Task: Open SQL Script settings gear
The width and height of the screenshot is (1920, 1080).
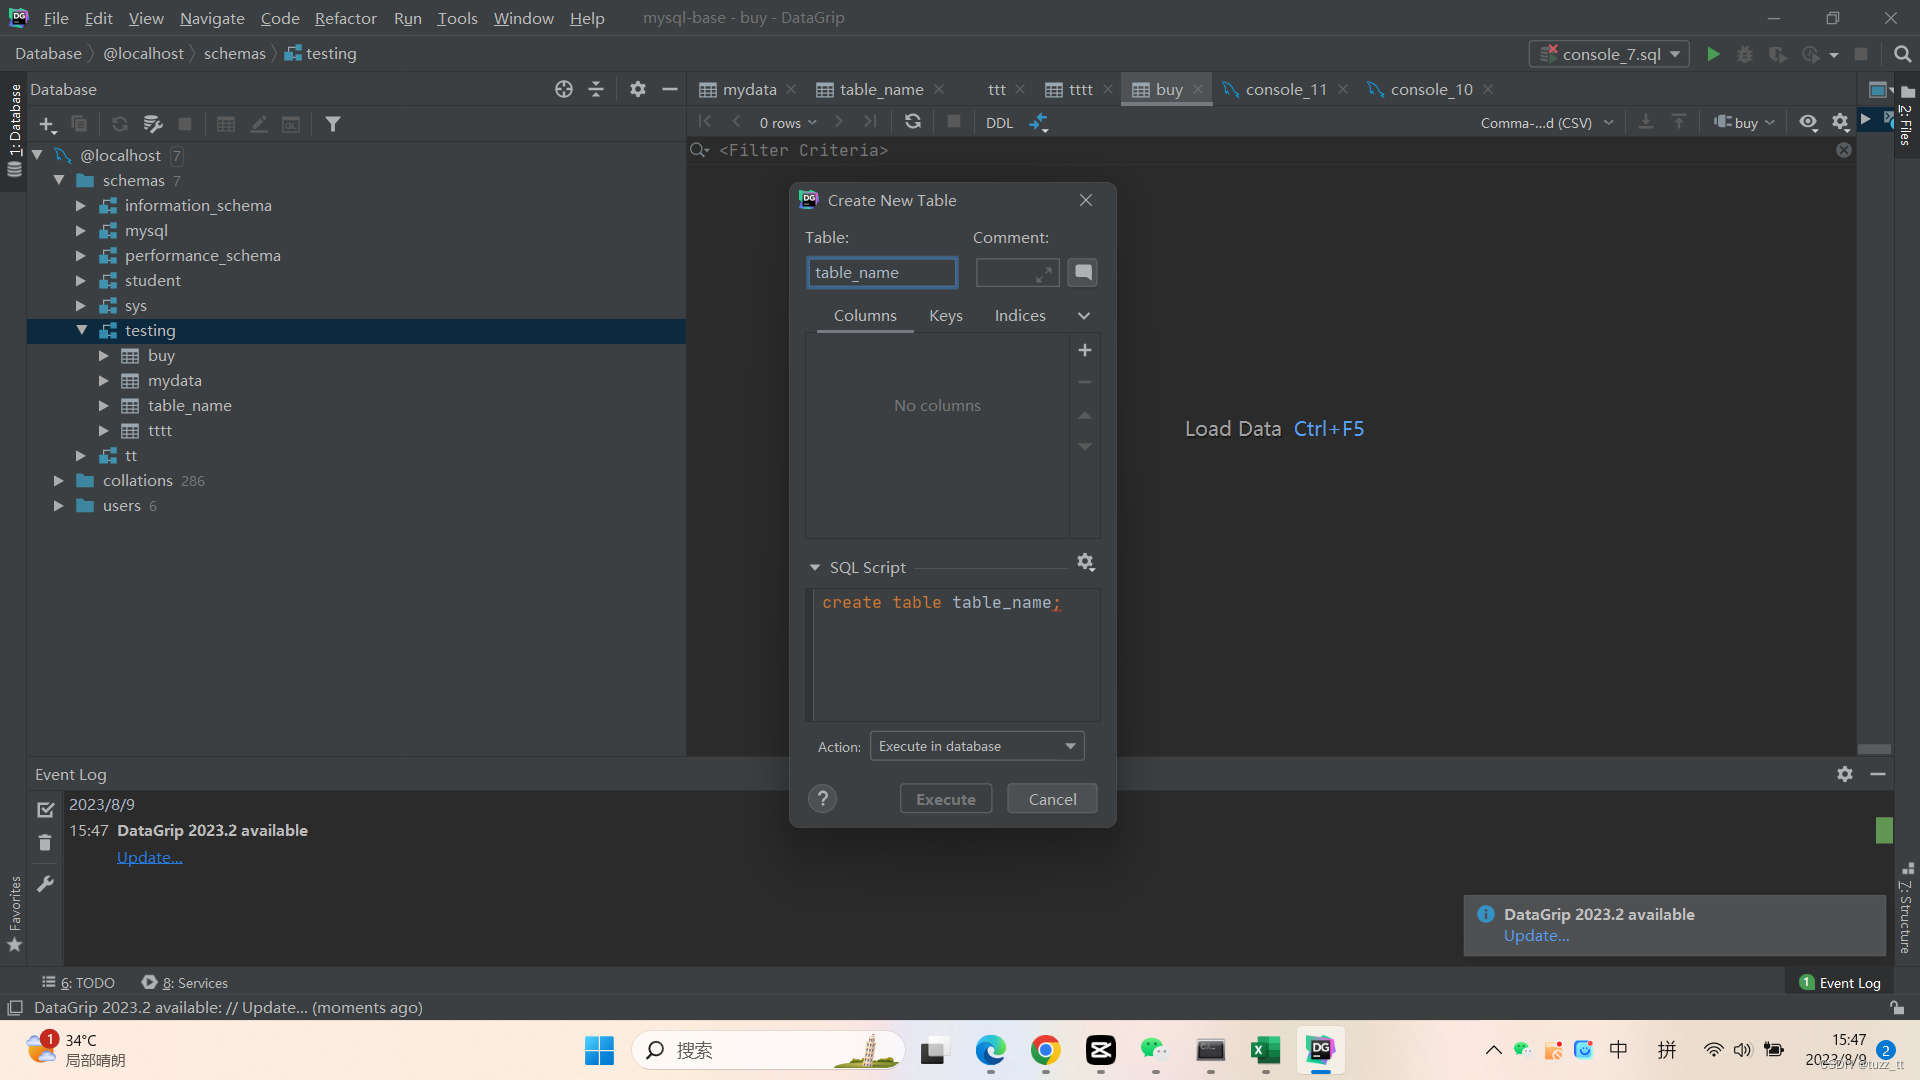Action: coord(1086,563)
